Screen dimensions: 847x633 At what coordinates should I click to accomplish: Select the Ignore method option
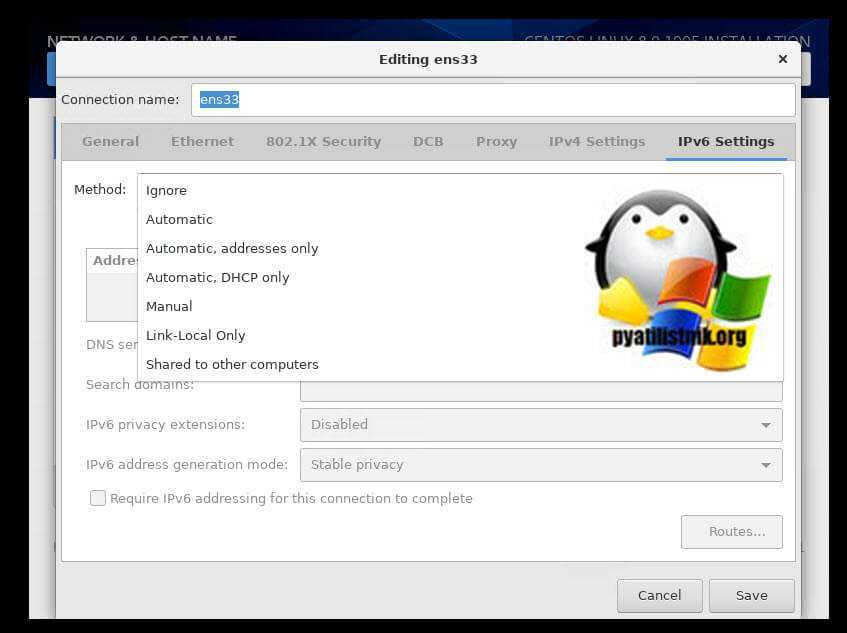[x=460, y=190]
